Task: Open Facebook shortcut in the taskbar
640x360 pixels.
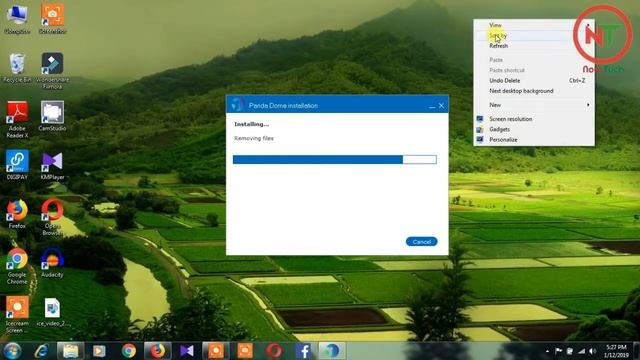Action: point(303,351)
